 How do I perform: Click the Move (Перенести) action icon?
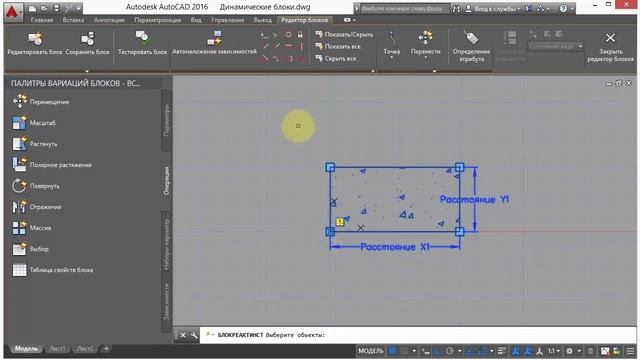pos(425,38)
